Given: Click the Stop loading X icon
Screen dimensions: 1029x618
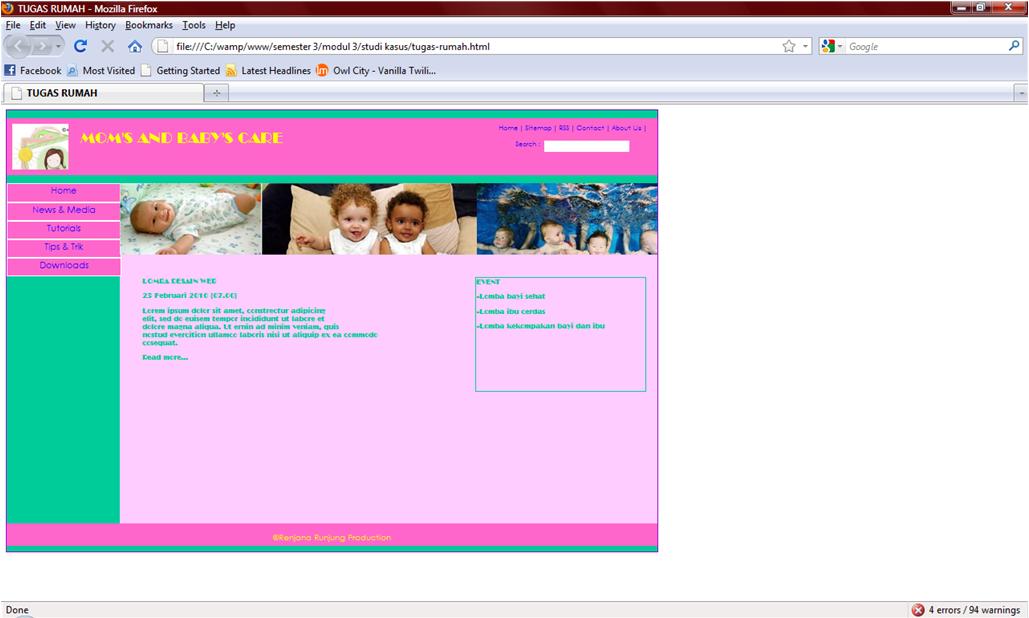Looking at the screenshot, I should 108,46.
